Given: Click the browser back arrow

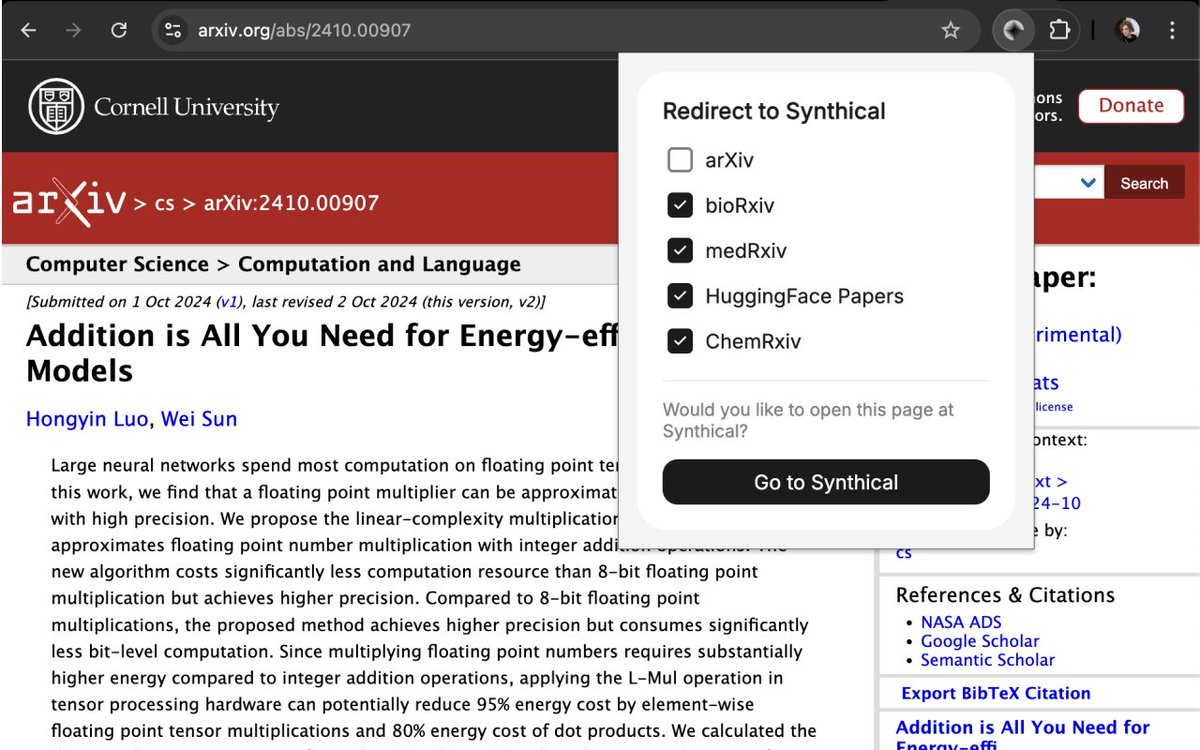Looking at the screenshot, I should pyautogui.click(x=28, y=30).
